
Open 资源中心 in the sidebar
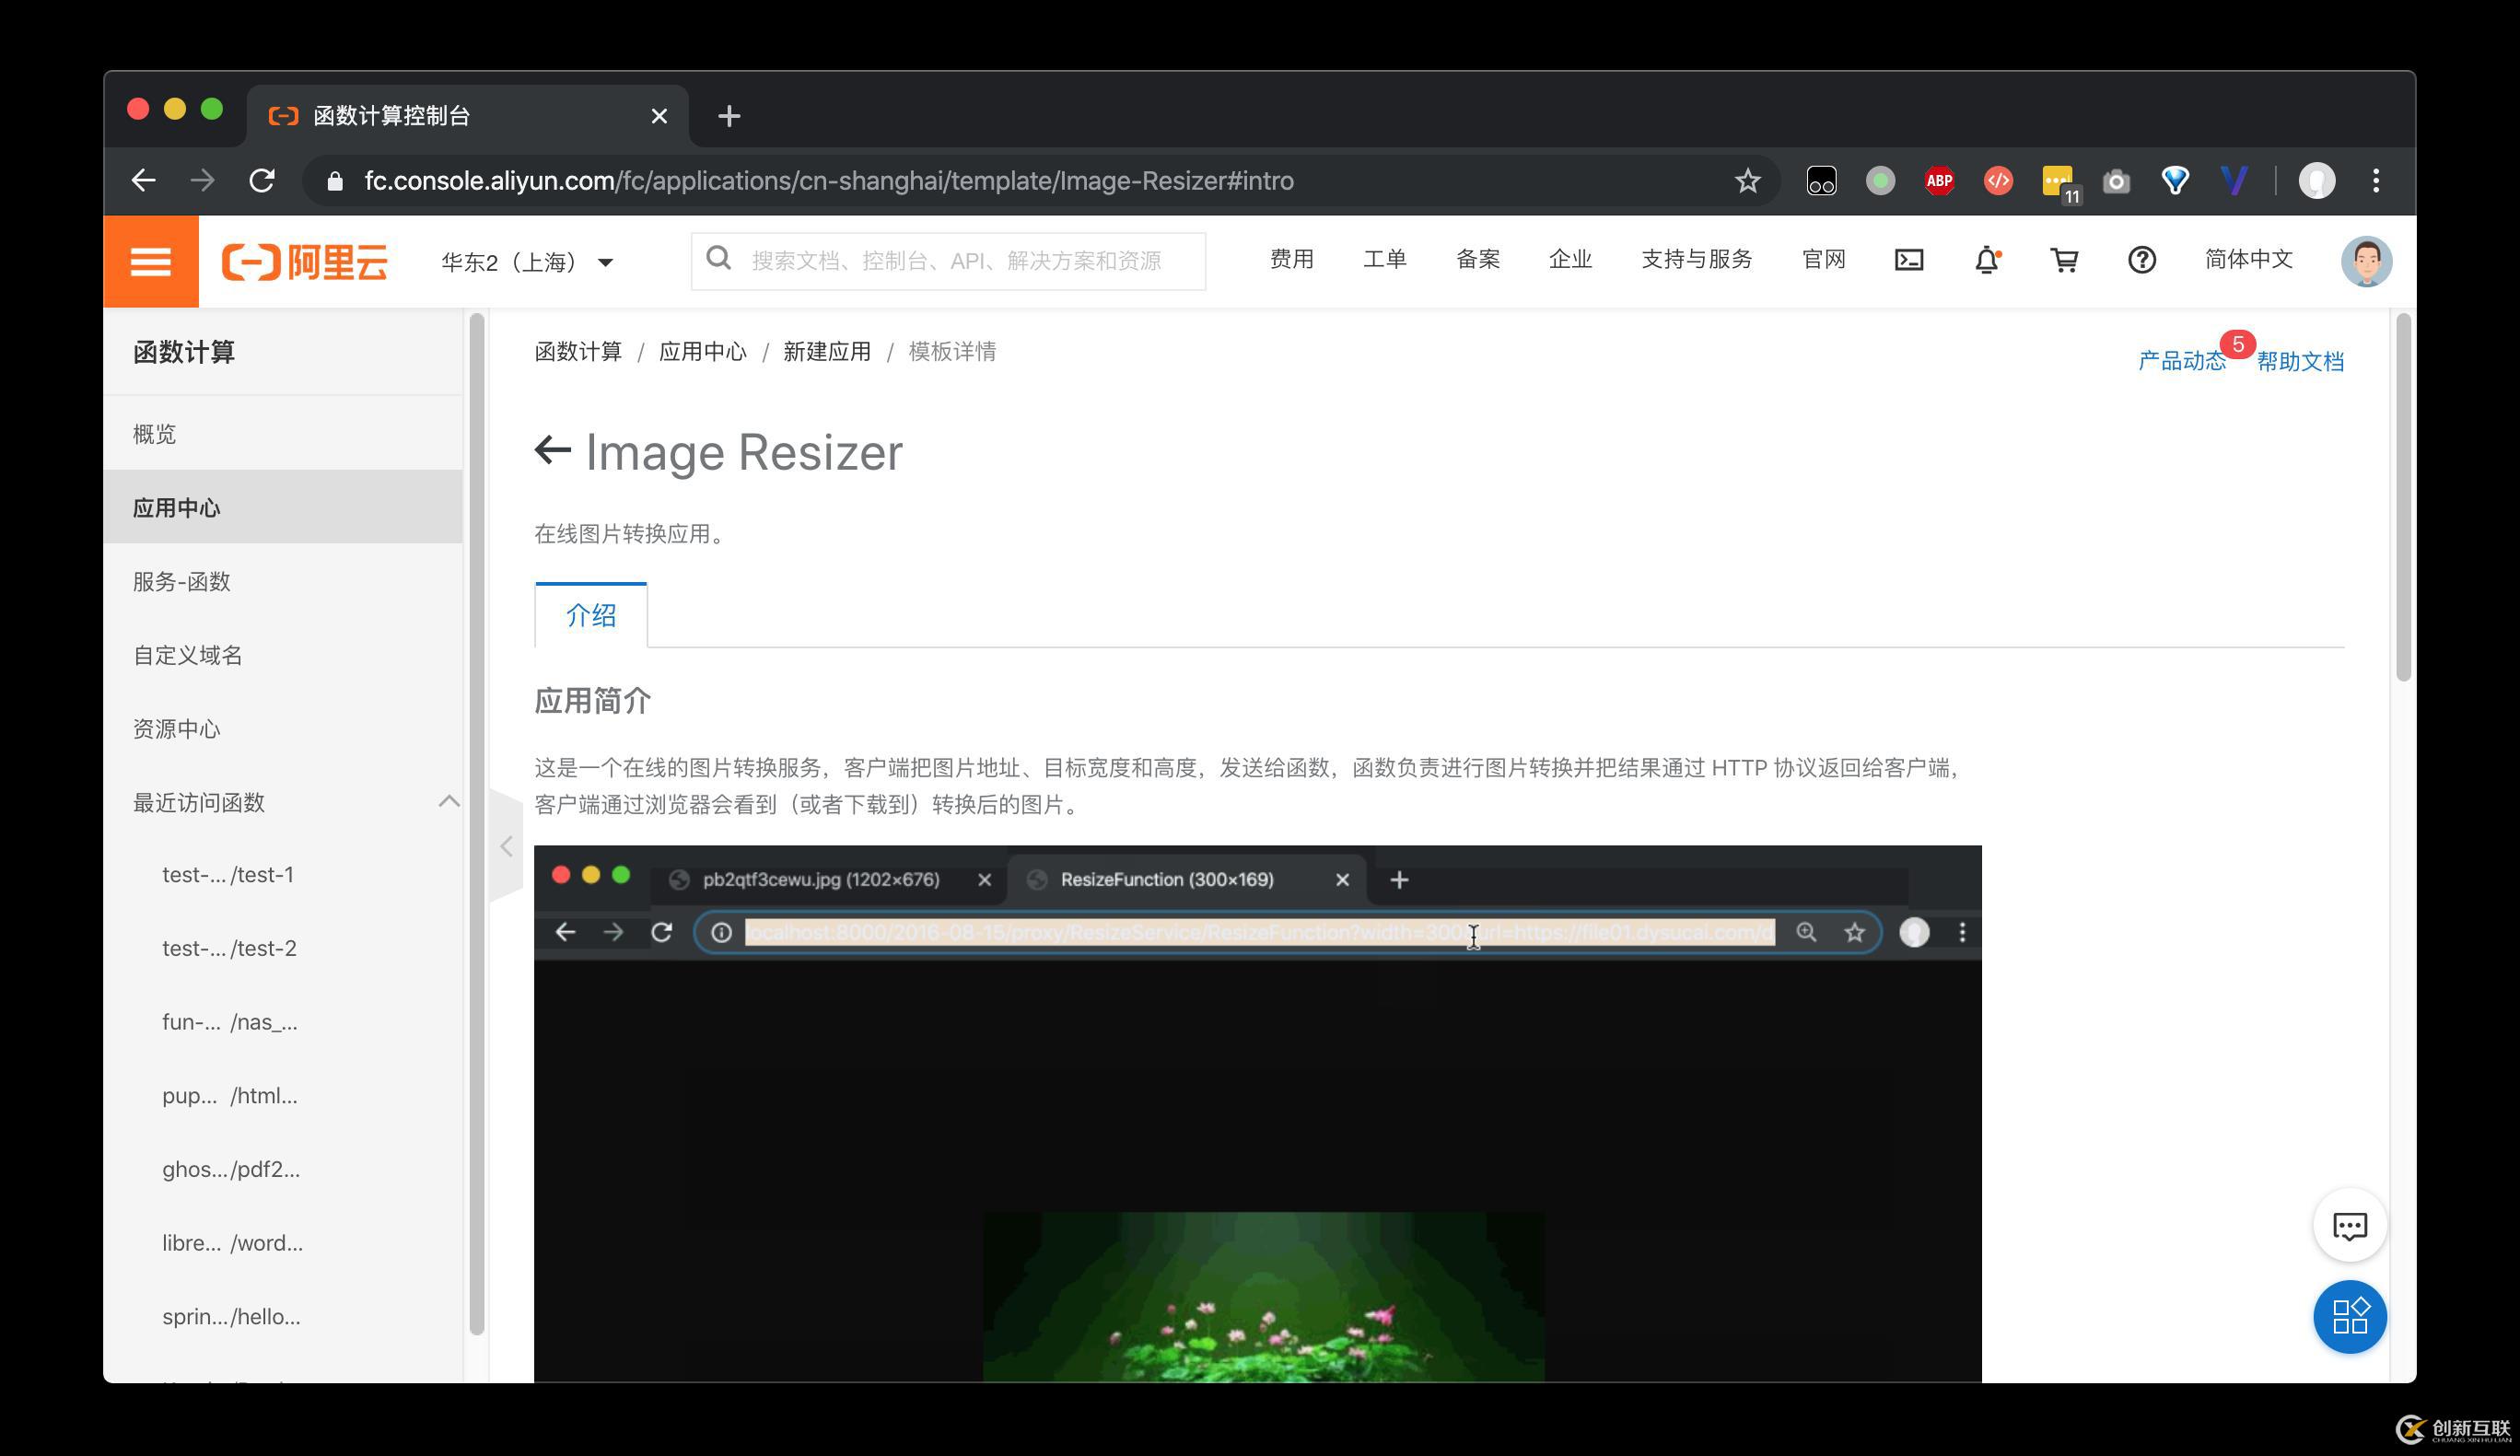coord(283,729)
